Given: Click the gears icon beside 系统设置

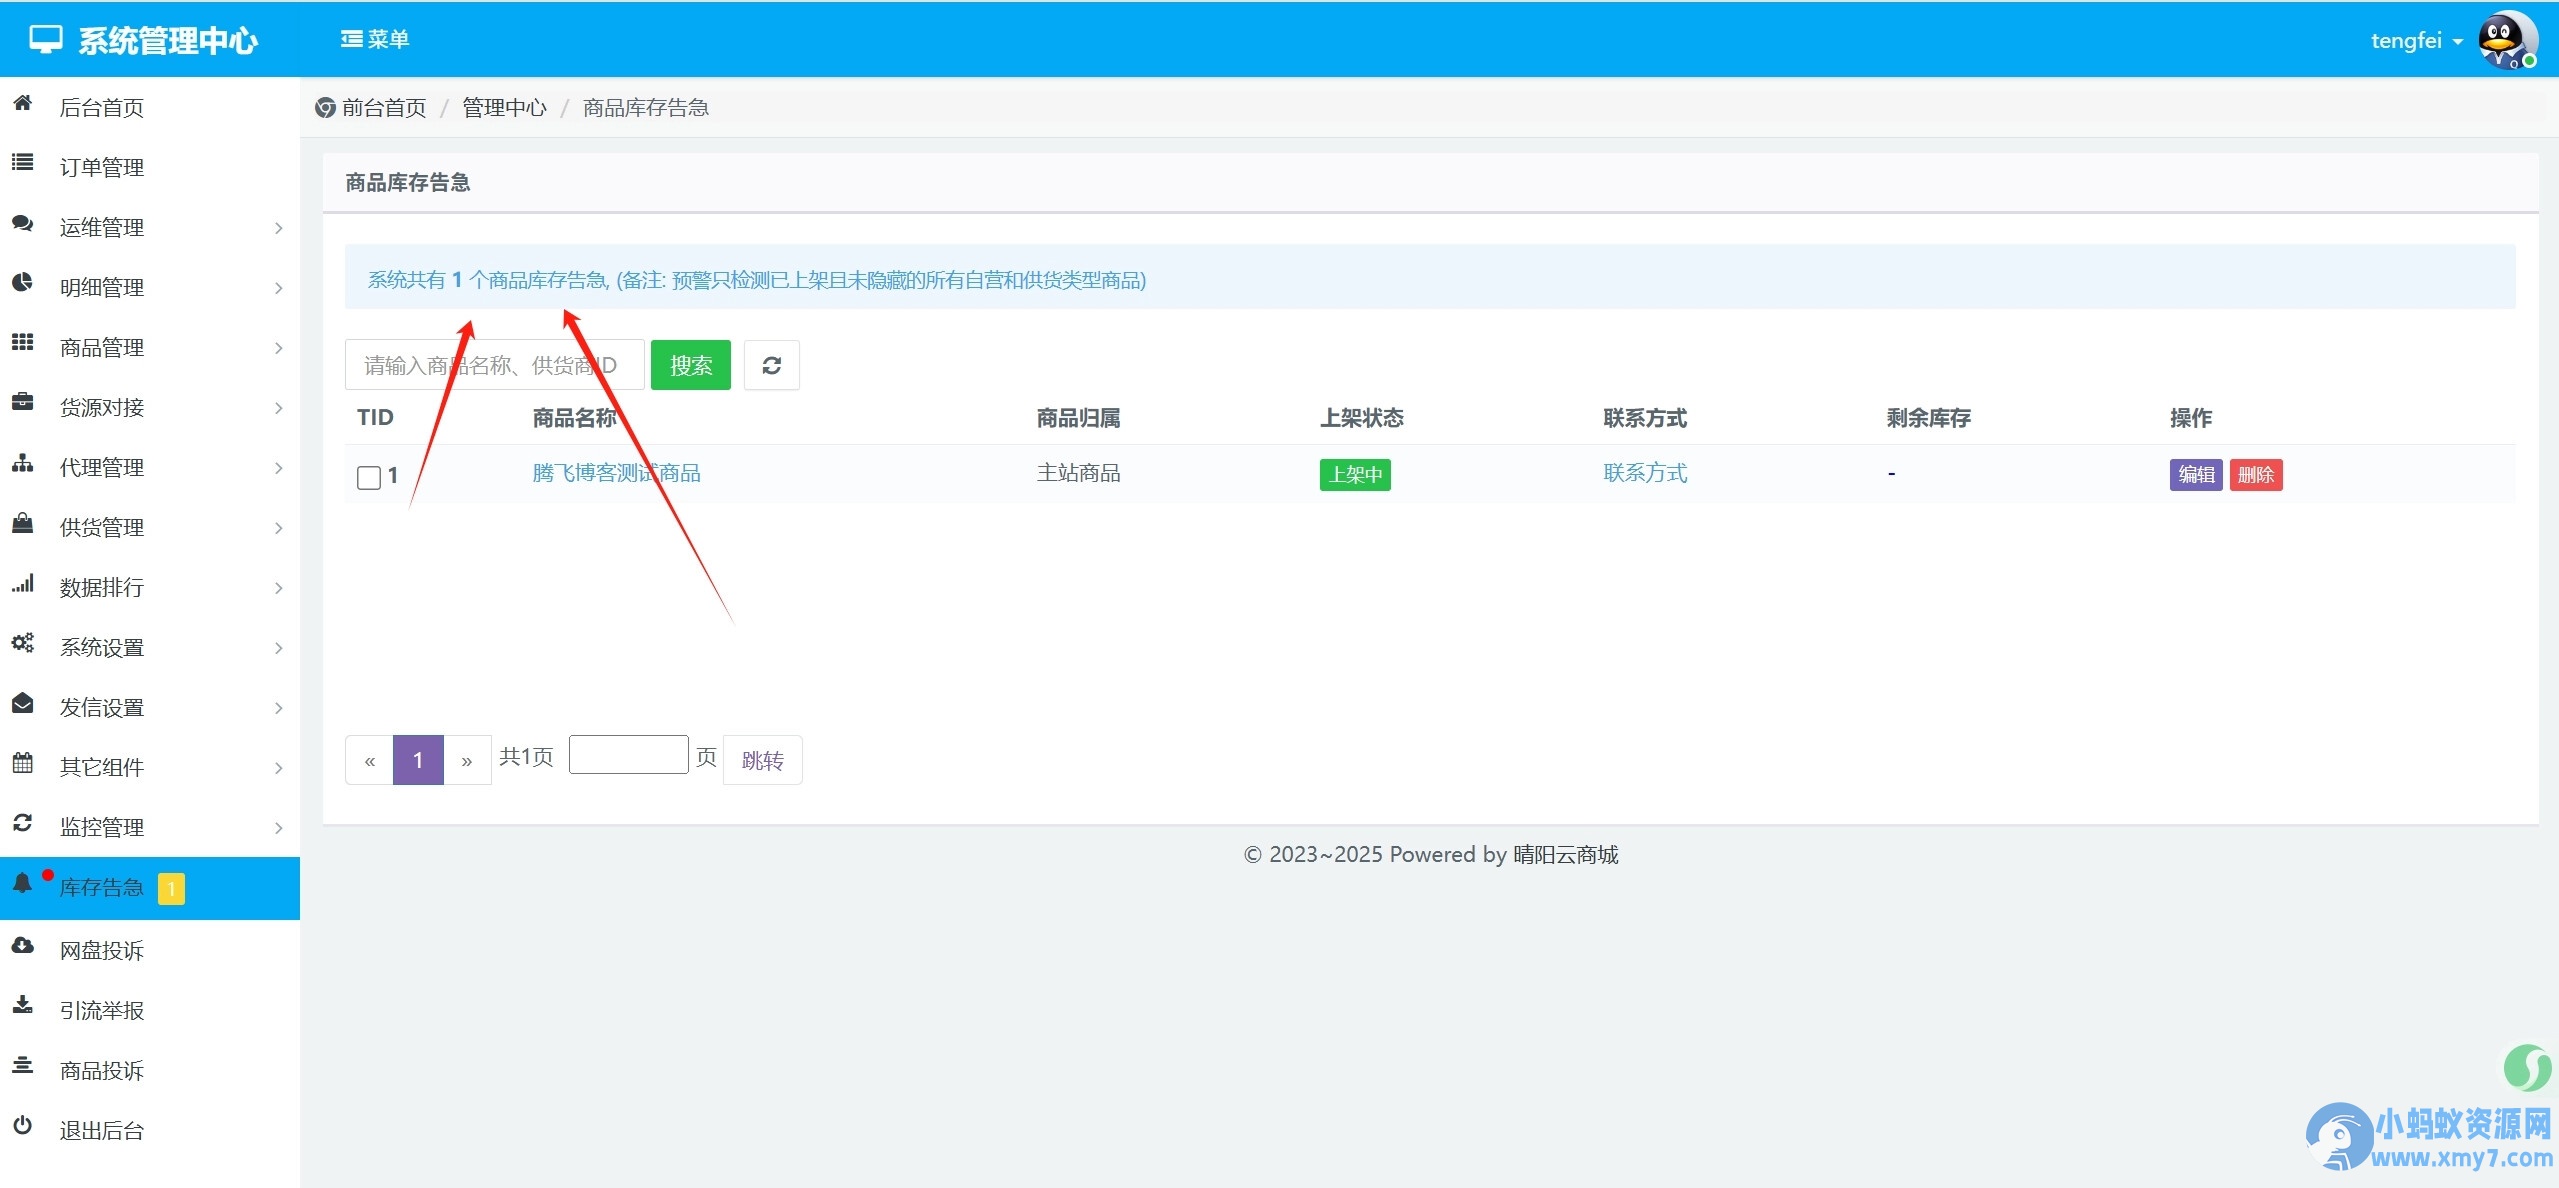Looking at the screenshot, I should [22, 643].
